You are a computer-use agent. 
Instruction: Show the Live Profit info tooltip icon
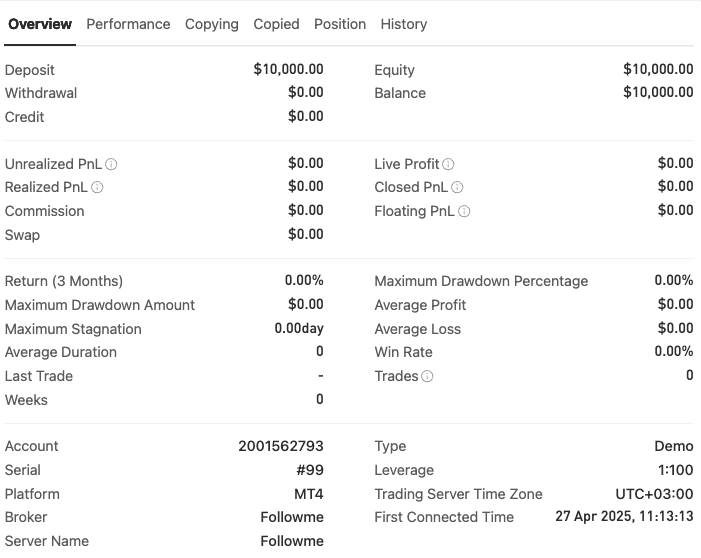coord(448,164)
